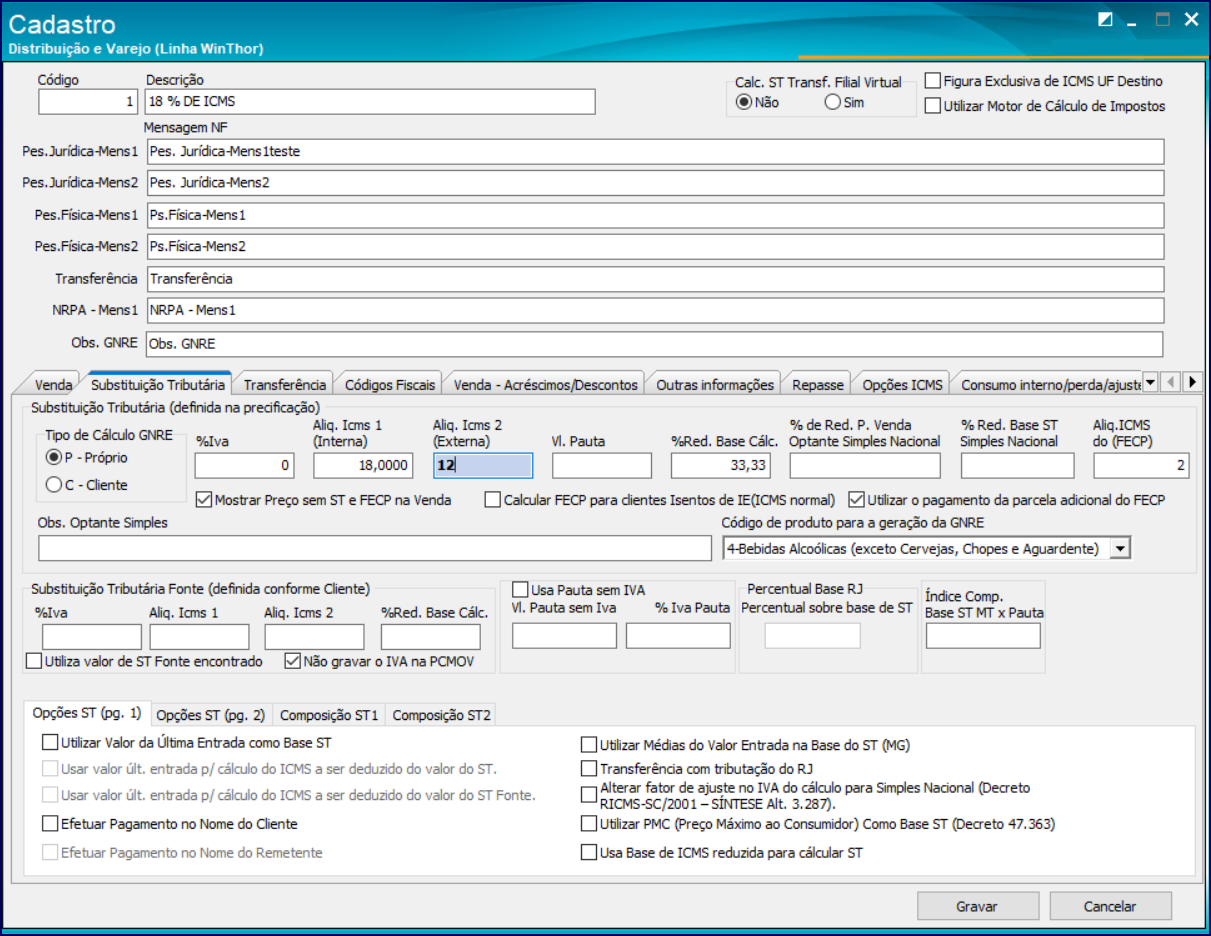1211x936 pixels.
Task: Click the Cancelar button
Action: point(1110,906)
